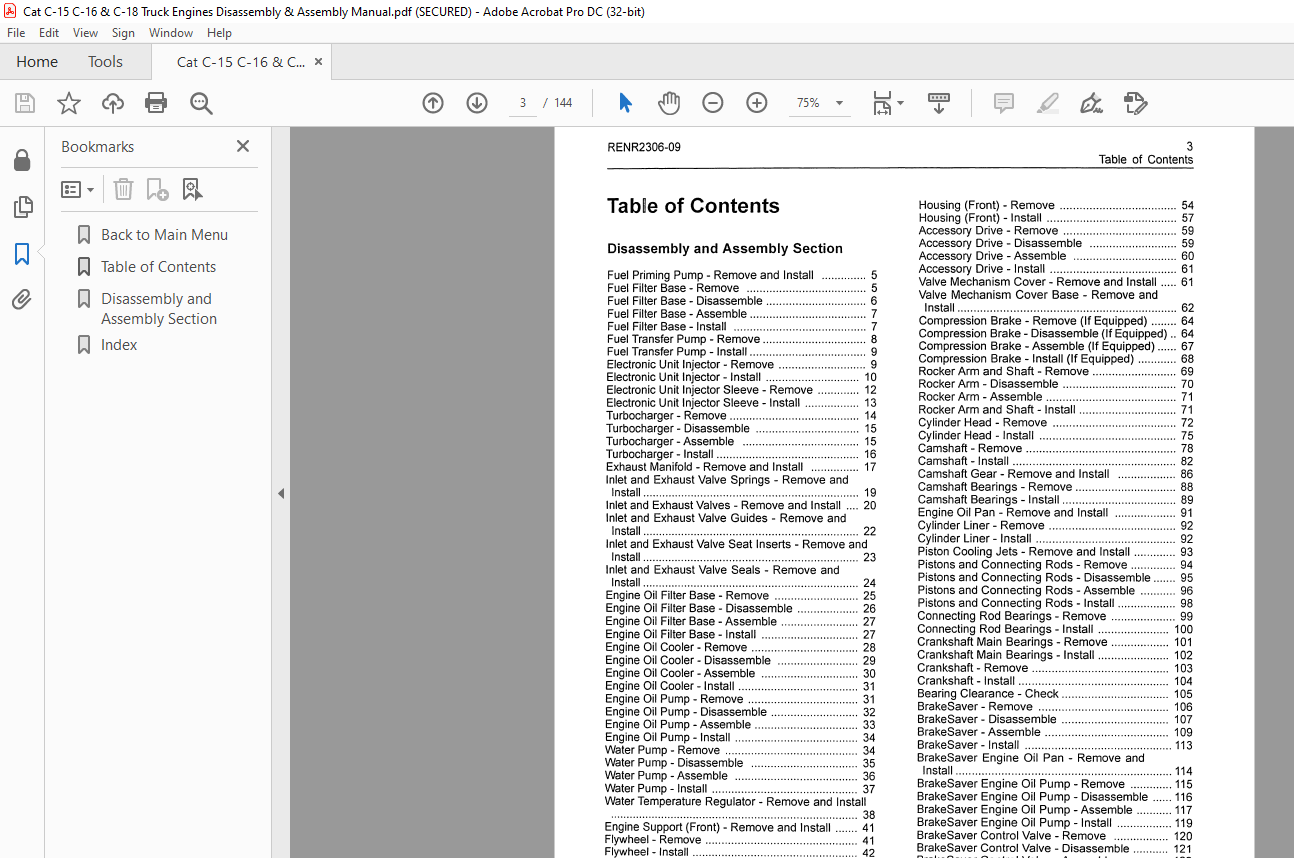Collapse the navigation pane arrow
Screen dimensions: 1294x858
pyautogui.click(x=281, y=493)
